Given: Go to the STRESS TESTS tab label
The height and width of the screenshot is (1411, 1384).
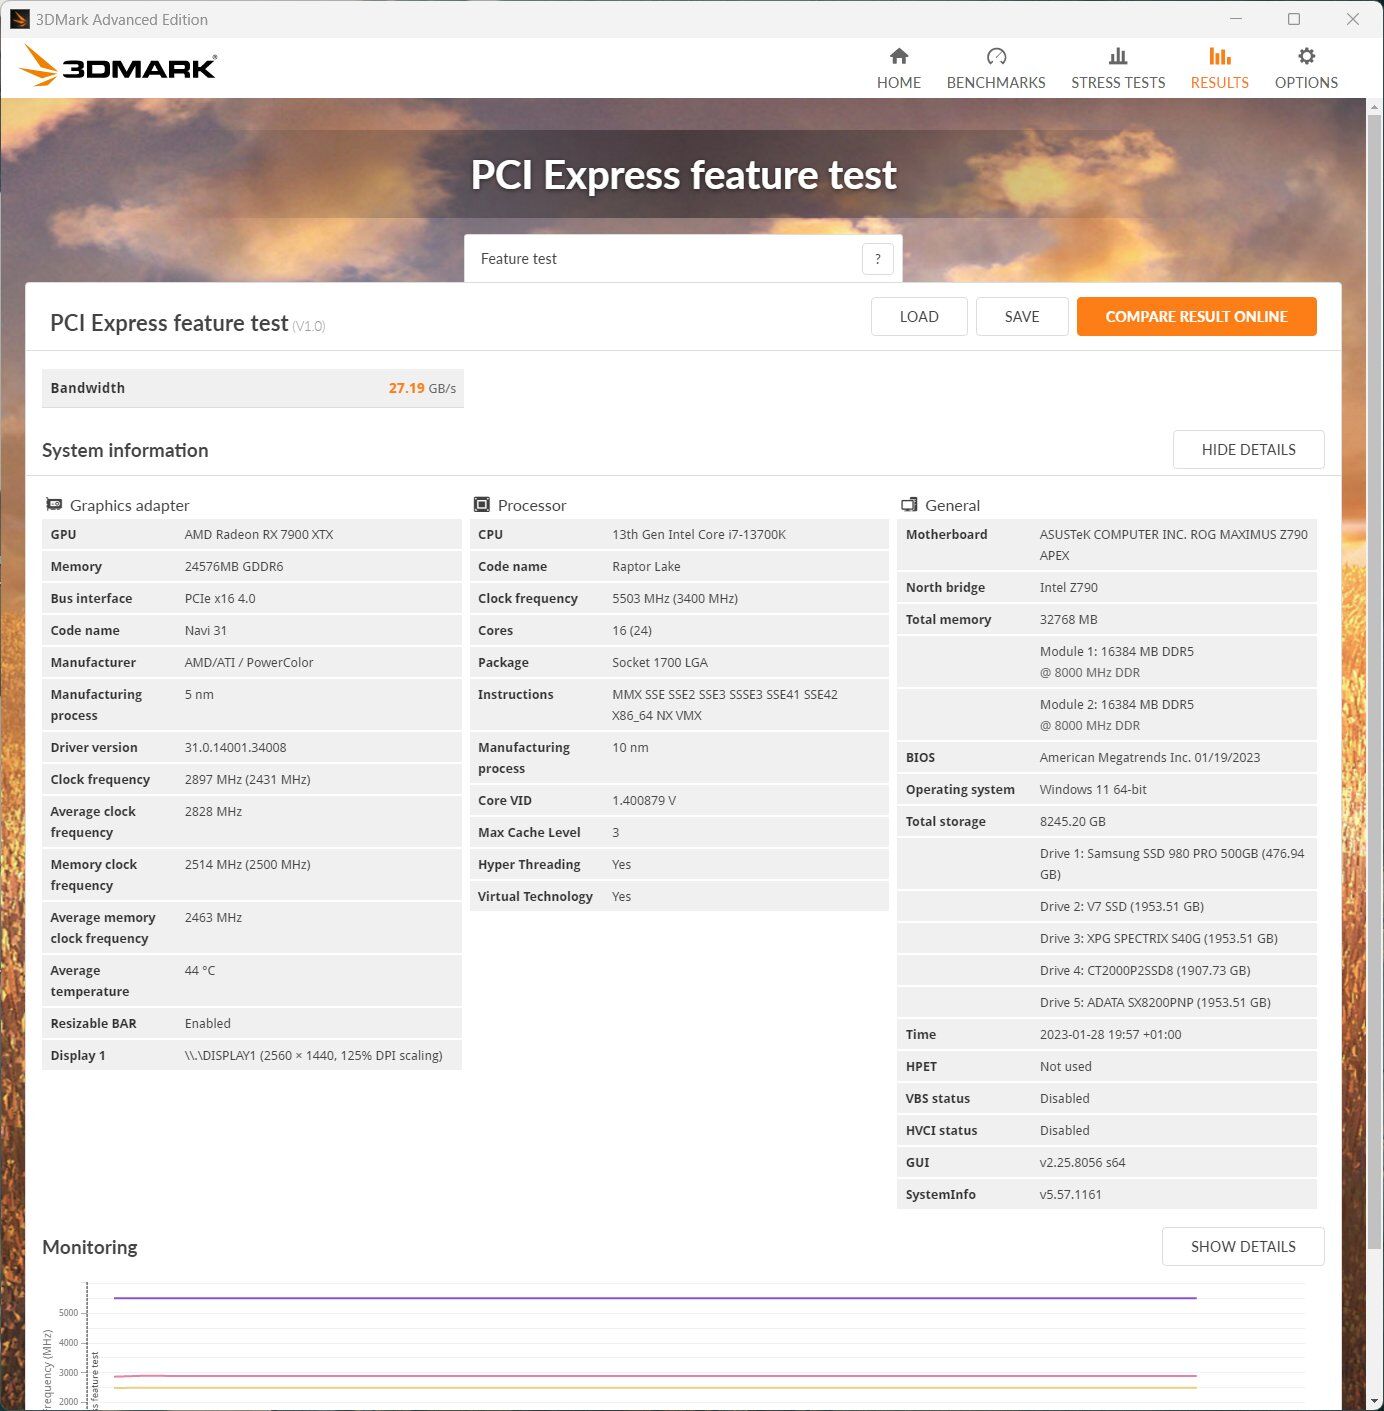Looking at the screenshot, I should [x=1118, y=83].
